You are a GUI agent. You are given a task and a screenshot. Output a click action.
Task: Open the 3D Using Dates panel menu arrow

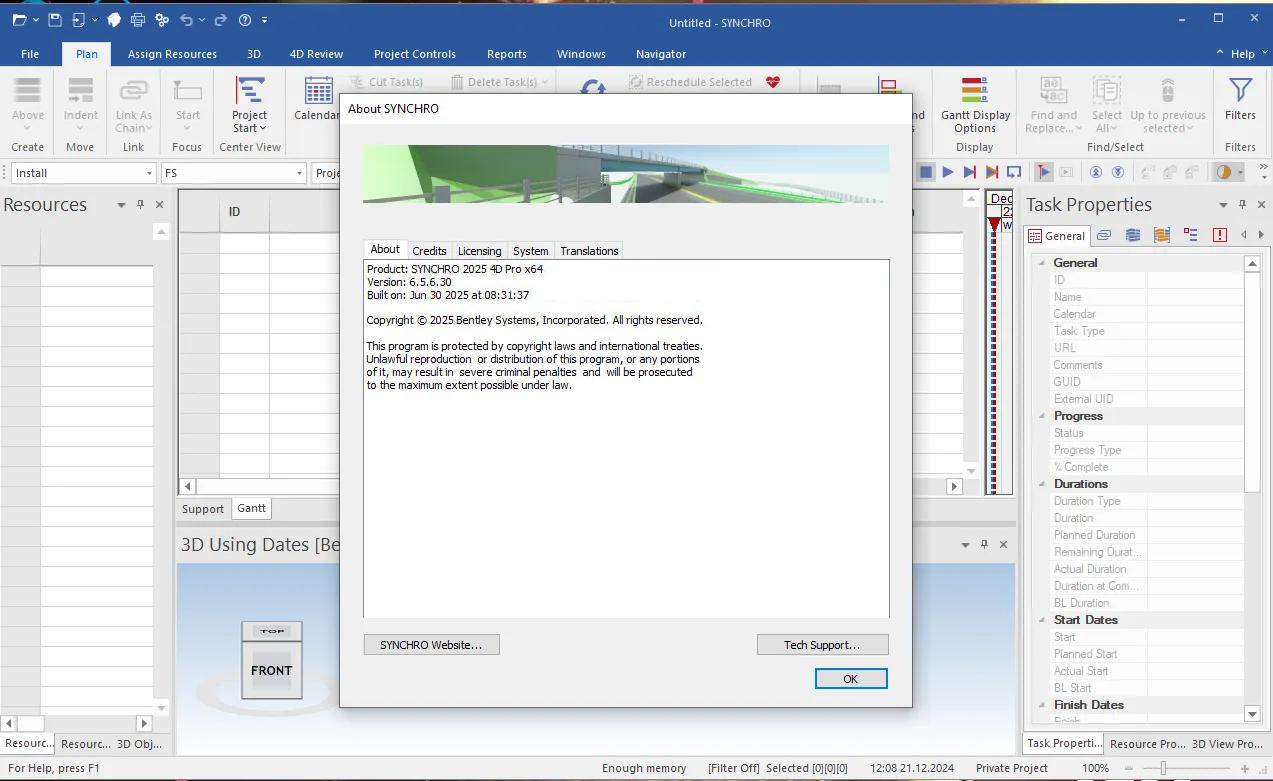(966, 545)
